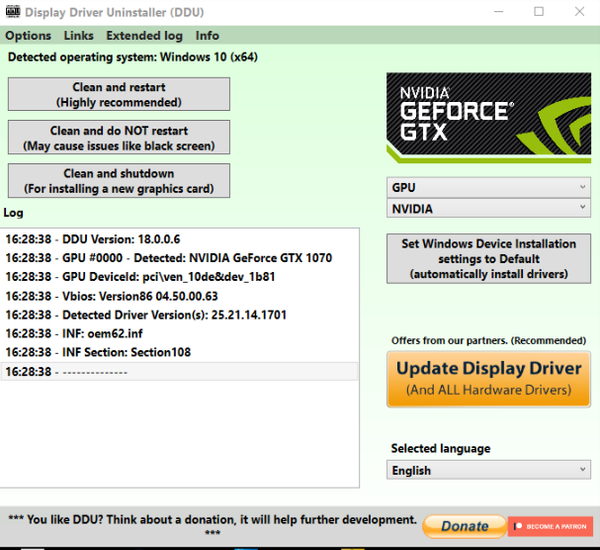Open the Links menu
The width and height of the screenshot is (600, 550).
pyautogui.click(x=78, y=36)
